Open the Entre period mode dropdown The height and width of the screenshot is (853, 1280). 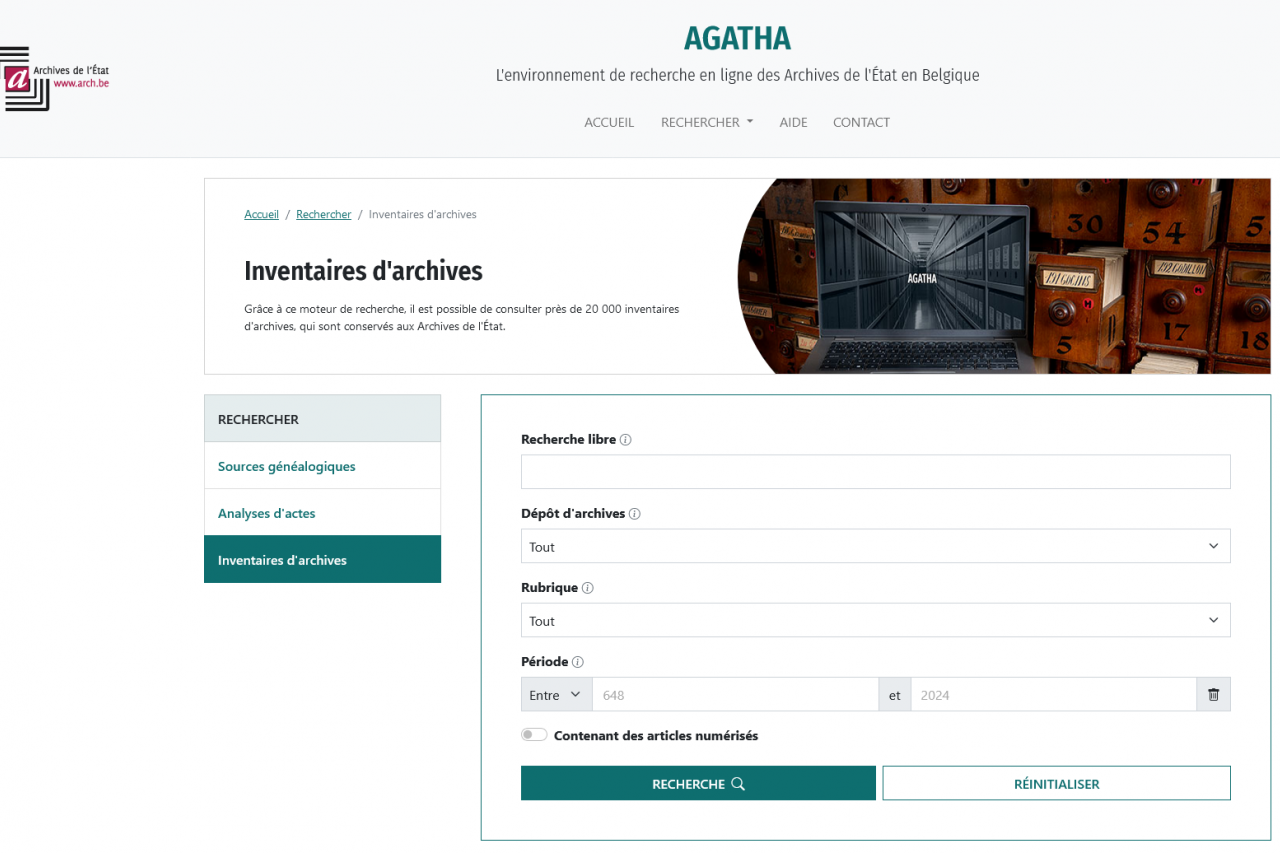(x=557, y=695)
